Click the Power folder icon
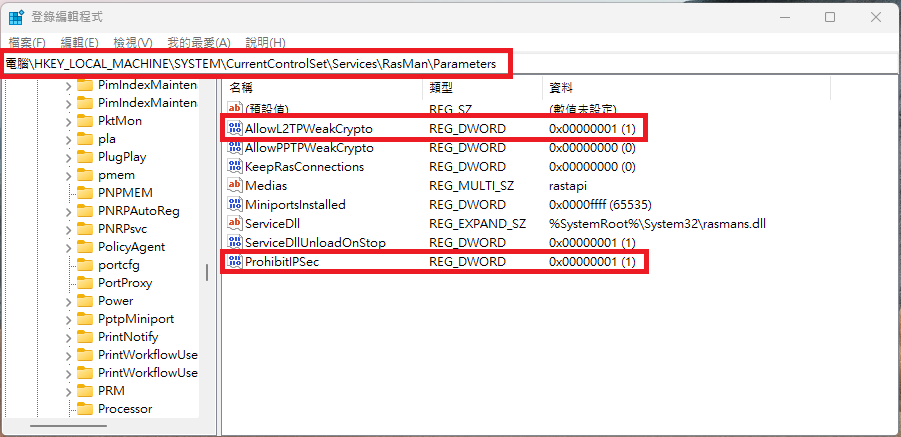Screen dimensions: 901x437 pyautogui.click(x=85, y=301)
